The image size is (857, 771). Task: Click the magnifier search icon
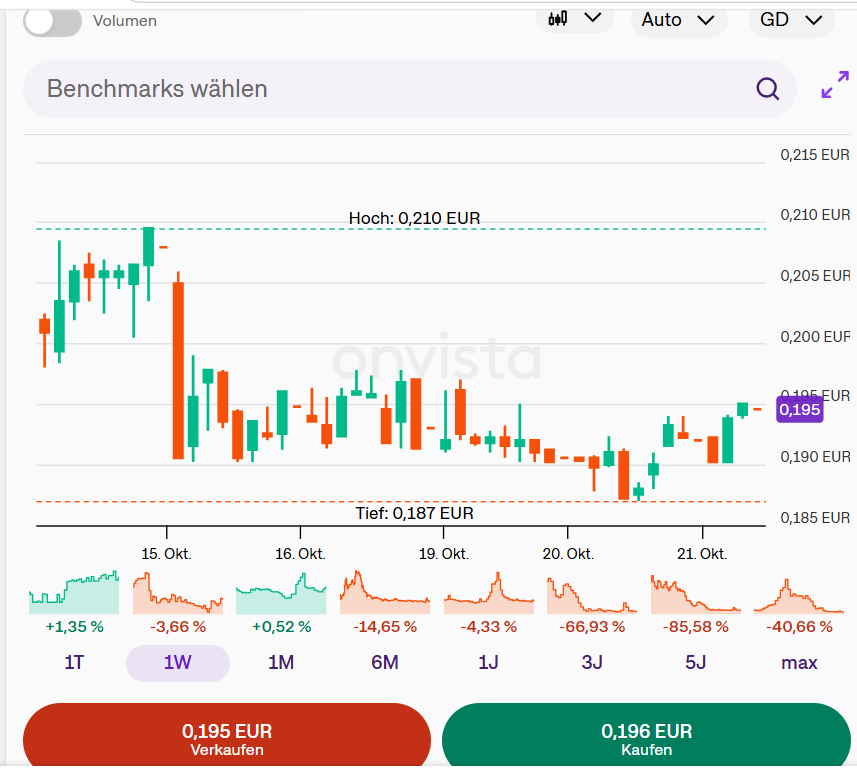pyautogui.click(x=767, y=89)
